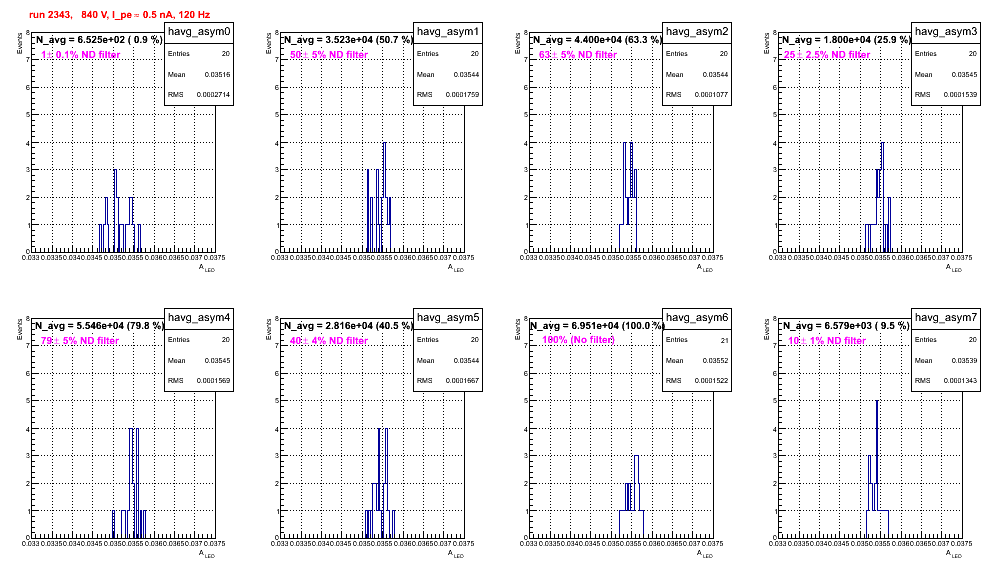Screen dimensions: 996x572
Task: Select the havg_asym5 stats box title
Action: click(x=448, y=318)
